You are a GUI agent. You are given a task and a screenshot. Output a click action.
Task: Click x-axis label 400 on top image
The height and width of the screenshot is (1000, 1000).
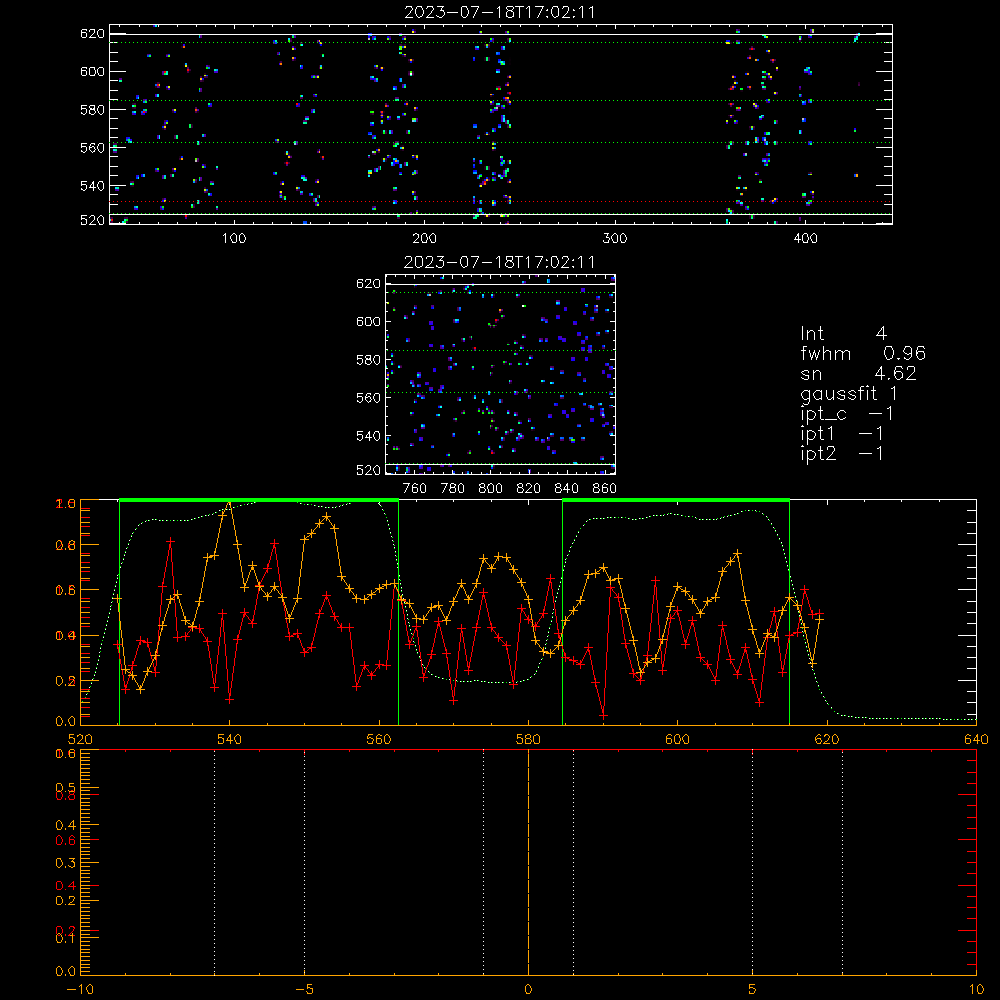coord(805,239)
